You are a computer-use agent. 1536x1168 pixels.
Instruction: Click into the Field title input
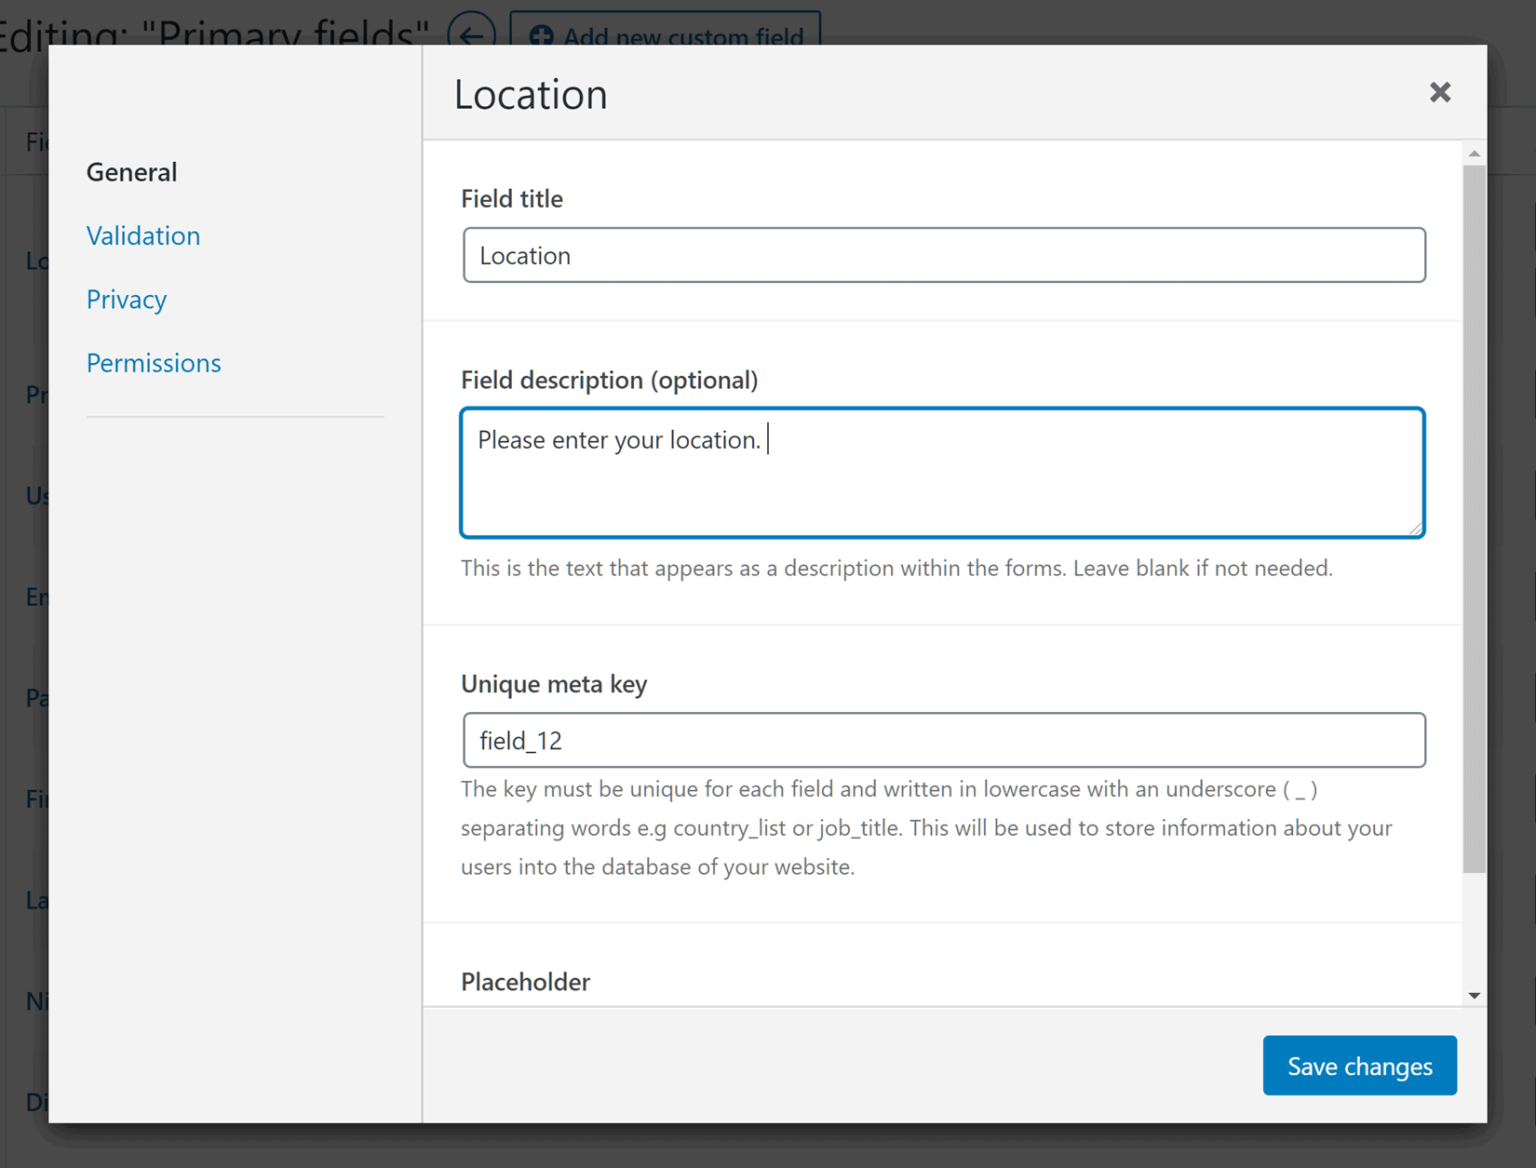click(x=943, y=256)
